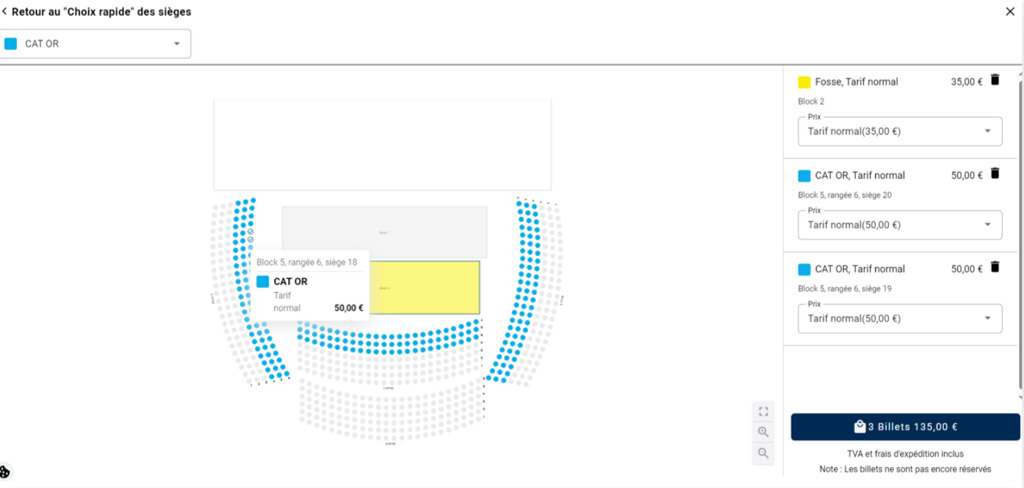
Task: Return to "Choix rapide" des sièges
Action: point(101,12)
